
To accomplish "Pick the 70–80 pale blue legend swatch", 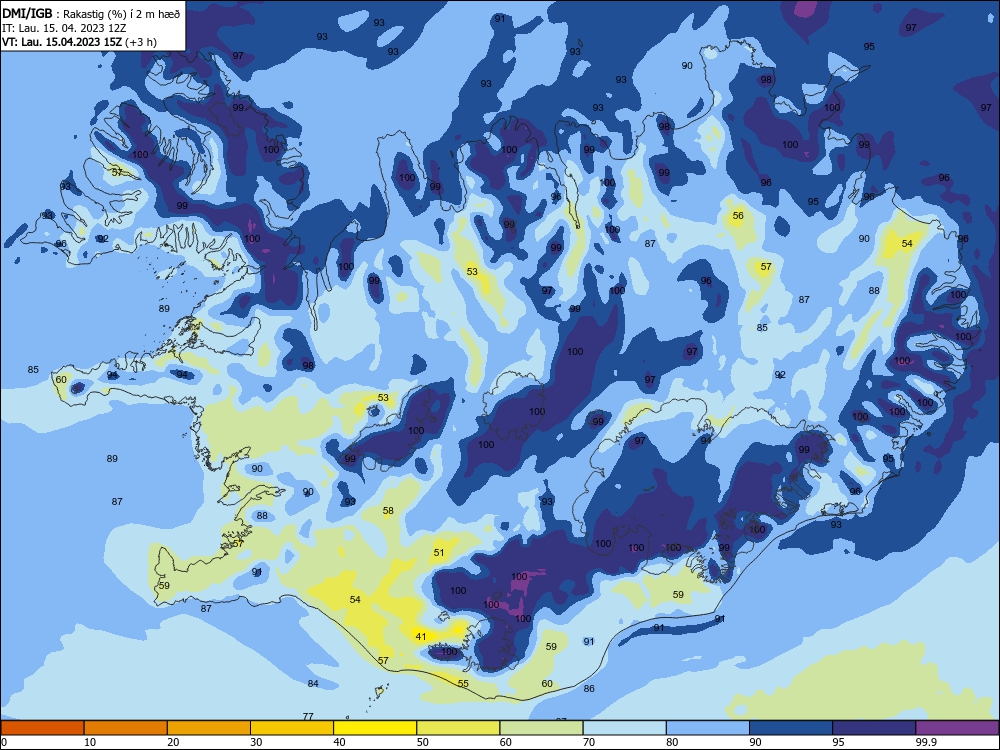I will [624, 728].
